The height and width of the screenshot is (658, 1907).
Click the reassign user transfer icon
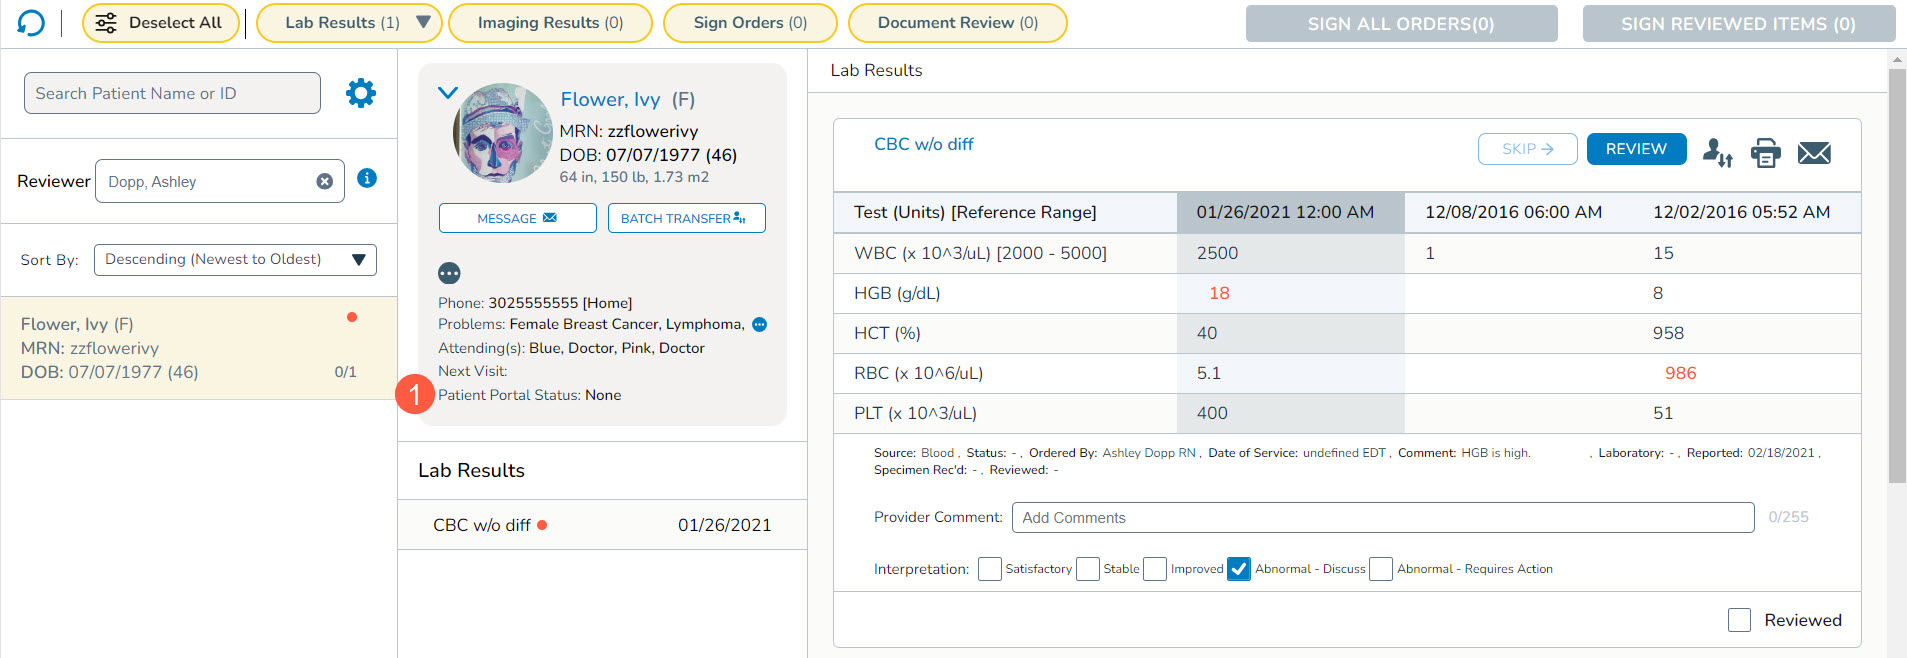tap(1717, 153)
